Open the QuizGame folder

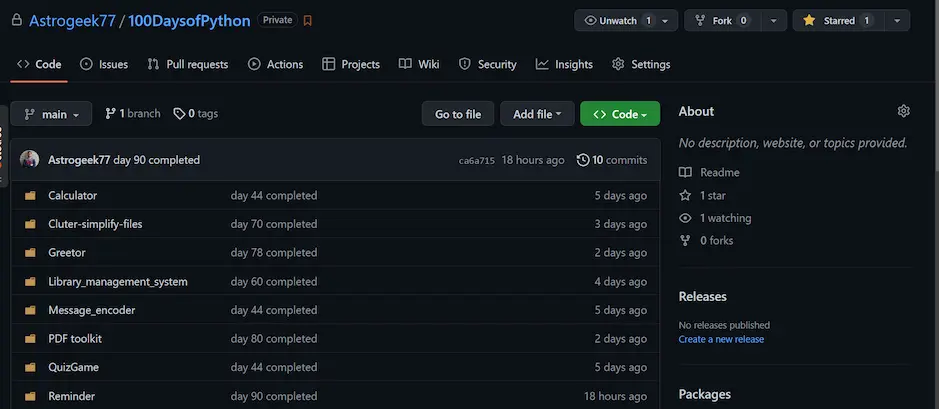(x=74, y=367)
